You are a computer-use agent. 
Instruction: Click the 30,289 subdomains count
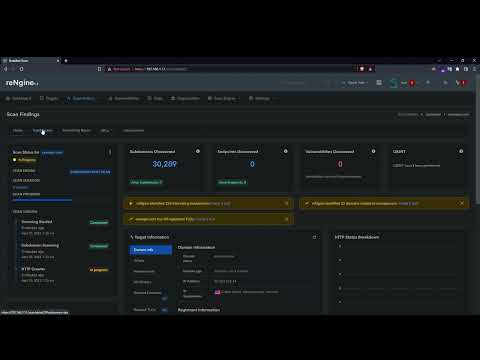[x=164, y=164]
